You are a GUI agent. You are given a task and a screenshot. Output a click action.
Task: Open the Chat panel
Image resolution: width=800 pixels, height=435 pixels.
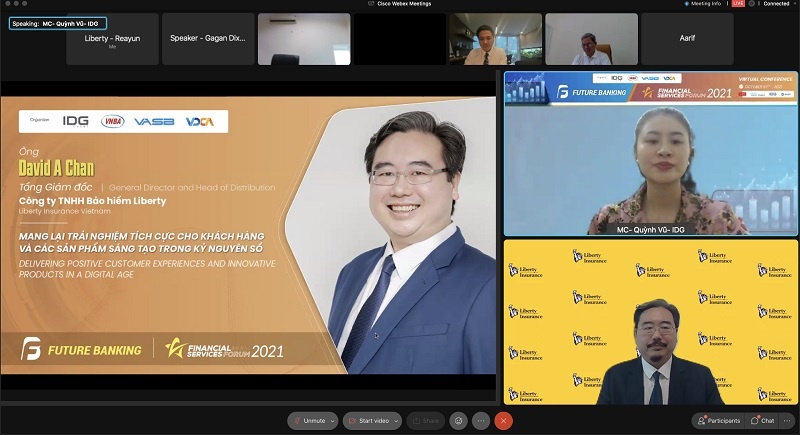[763, 421]
